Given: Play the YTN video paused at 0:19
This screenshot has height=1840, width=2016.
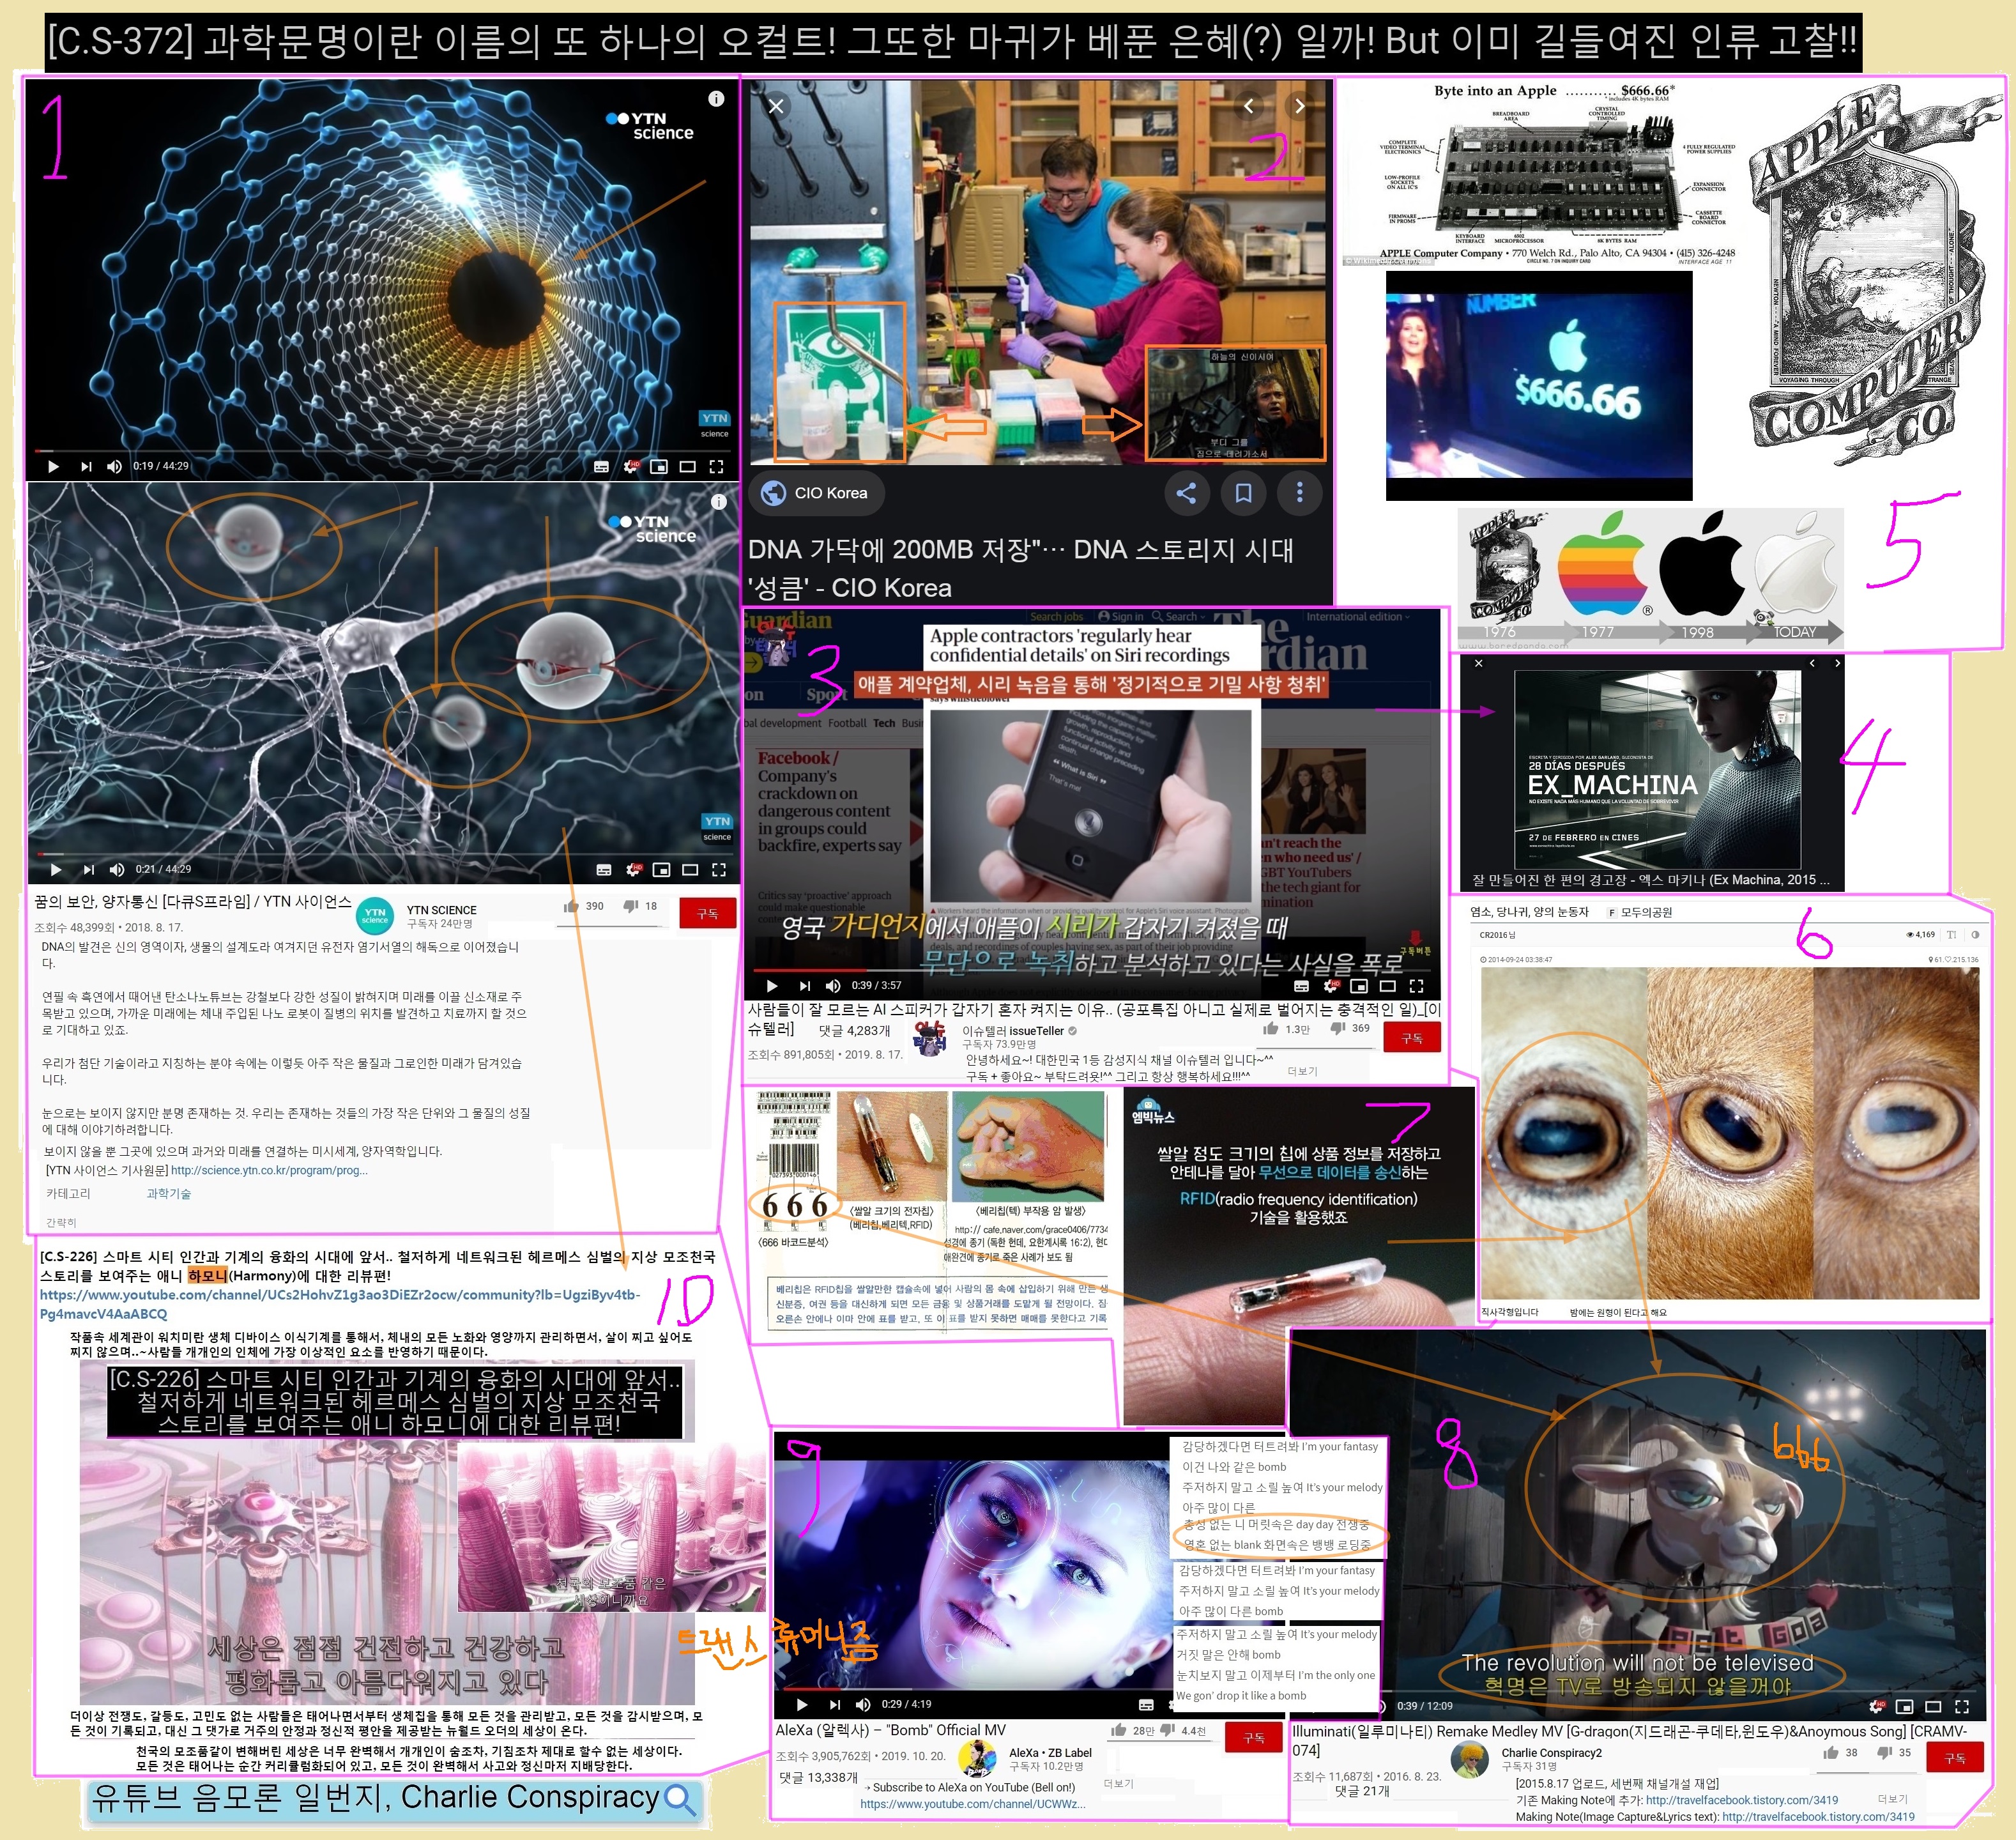Looking at the screenshot, I should 53,466.
